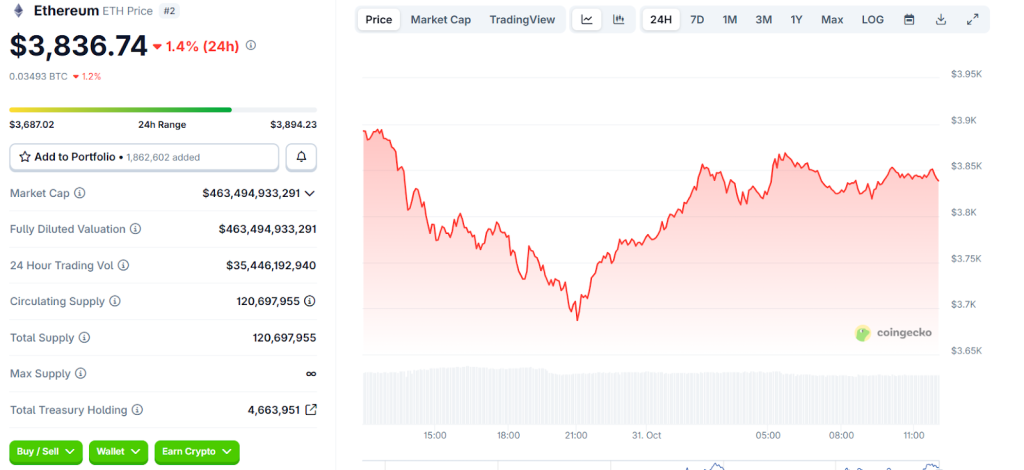The width and height of the screenshot is (1024, 470).
Task: Click the line chart view icon
Action: tap(587, 20)
